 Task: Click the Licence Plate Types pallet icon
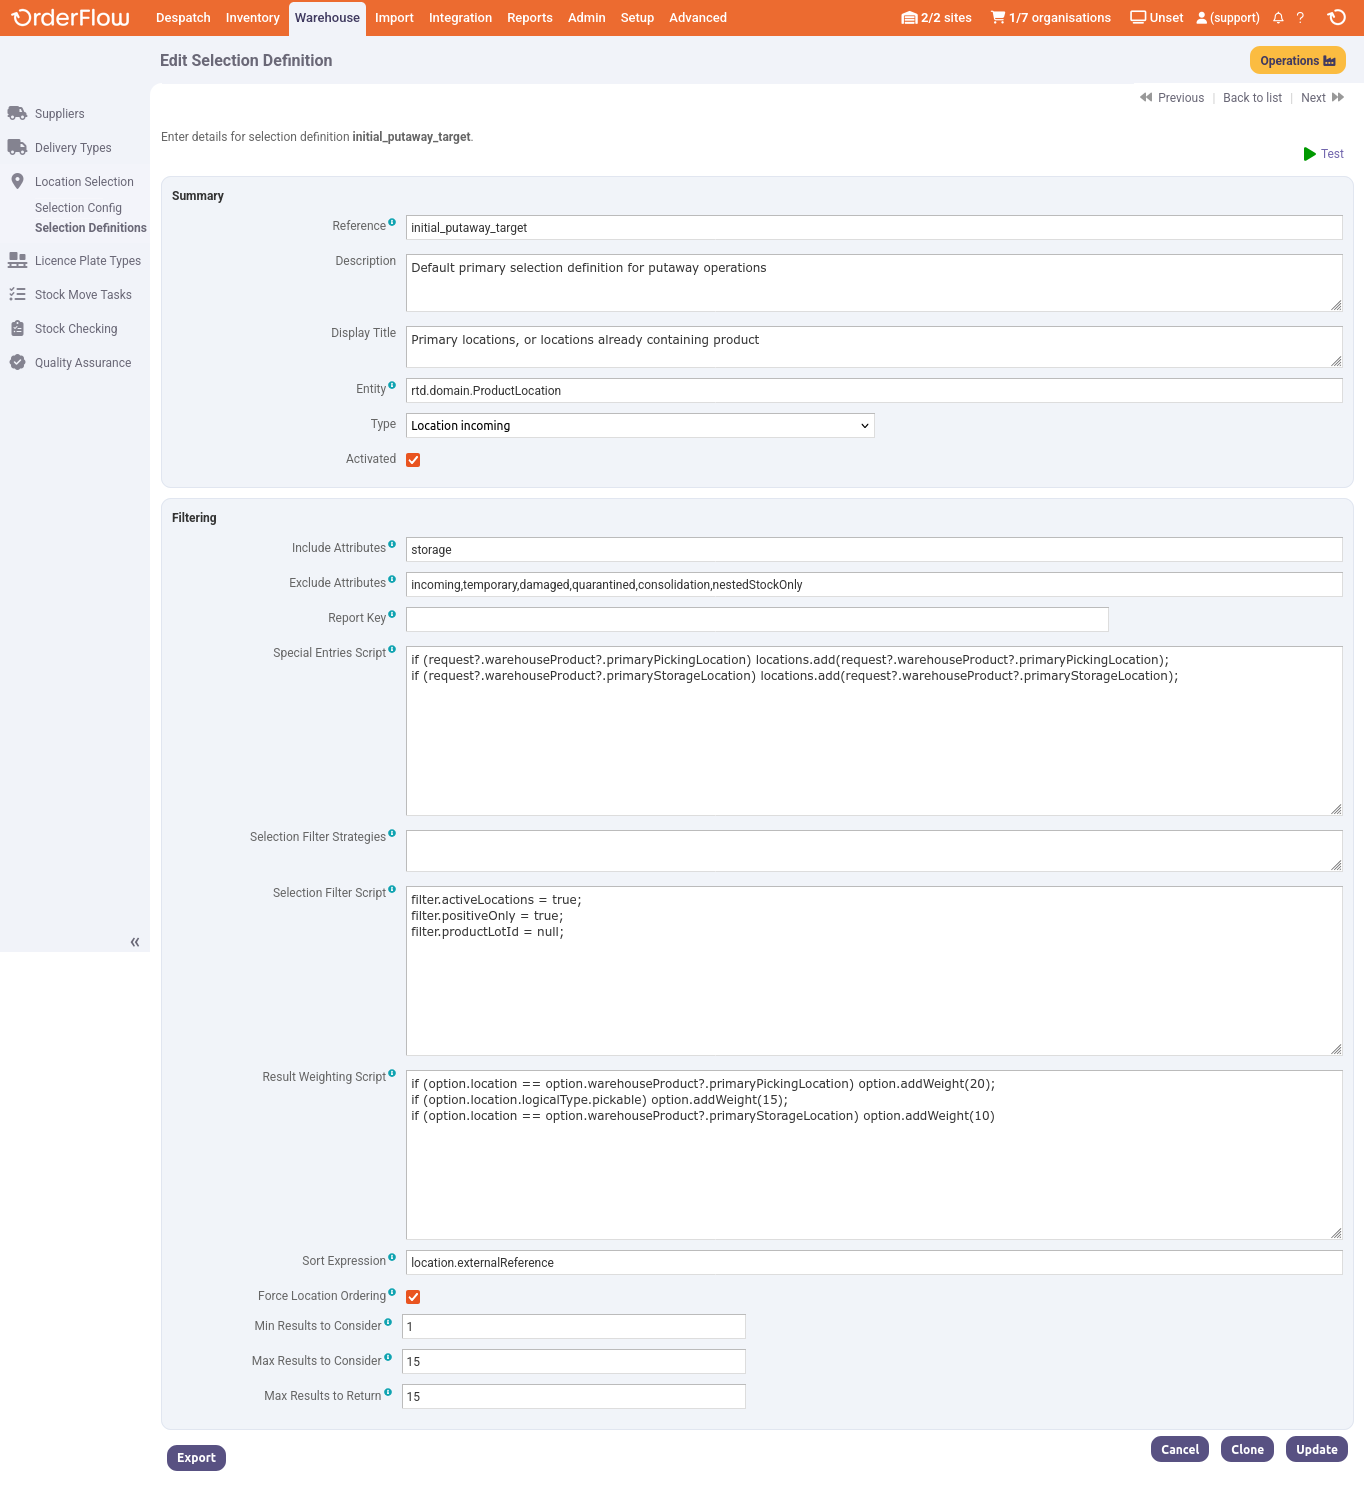click(17, 261)
